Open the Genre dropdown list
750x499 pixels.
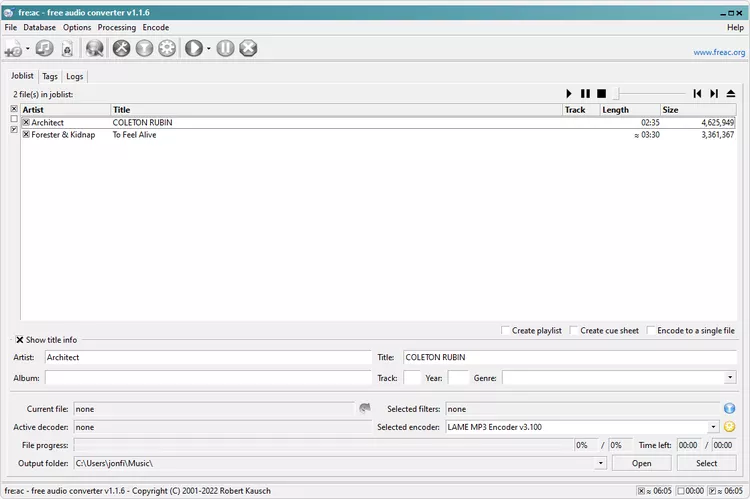[x=730, y=378]
